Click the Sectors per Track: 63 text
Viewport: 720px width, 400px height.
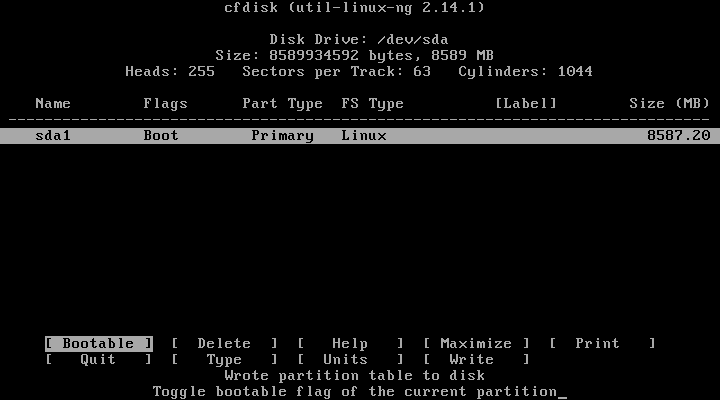click(337, 72)
